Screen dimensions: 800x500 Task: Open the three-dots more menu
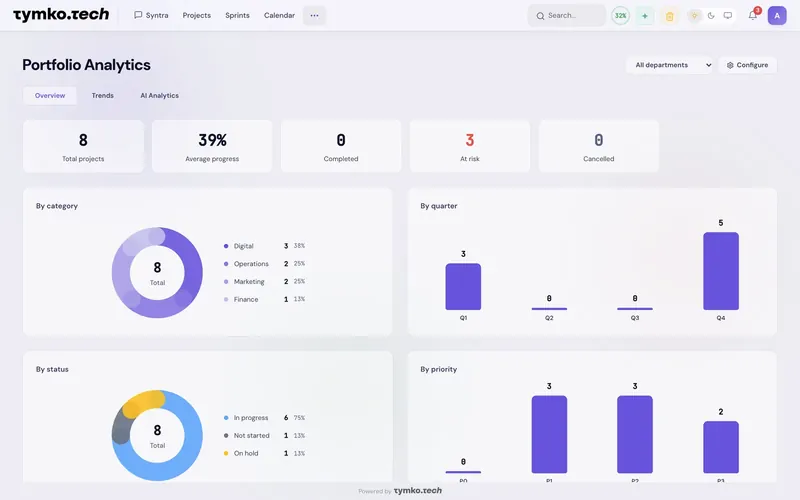click(314, 15)
